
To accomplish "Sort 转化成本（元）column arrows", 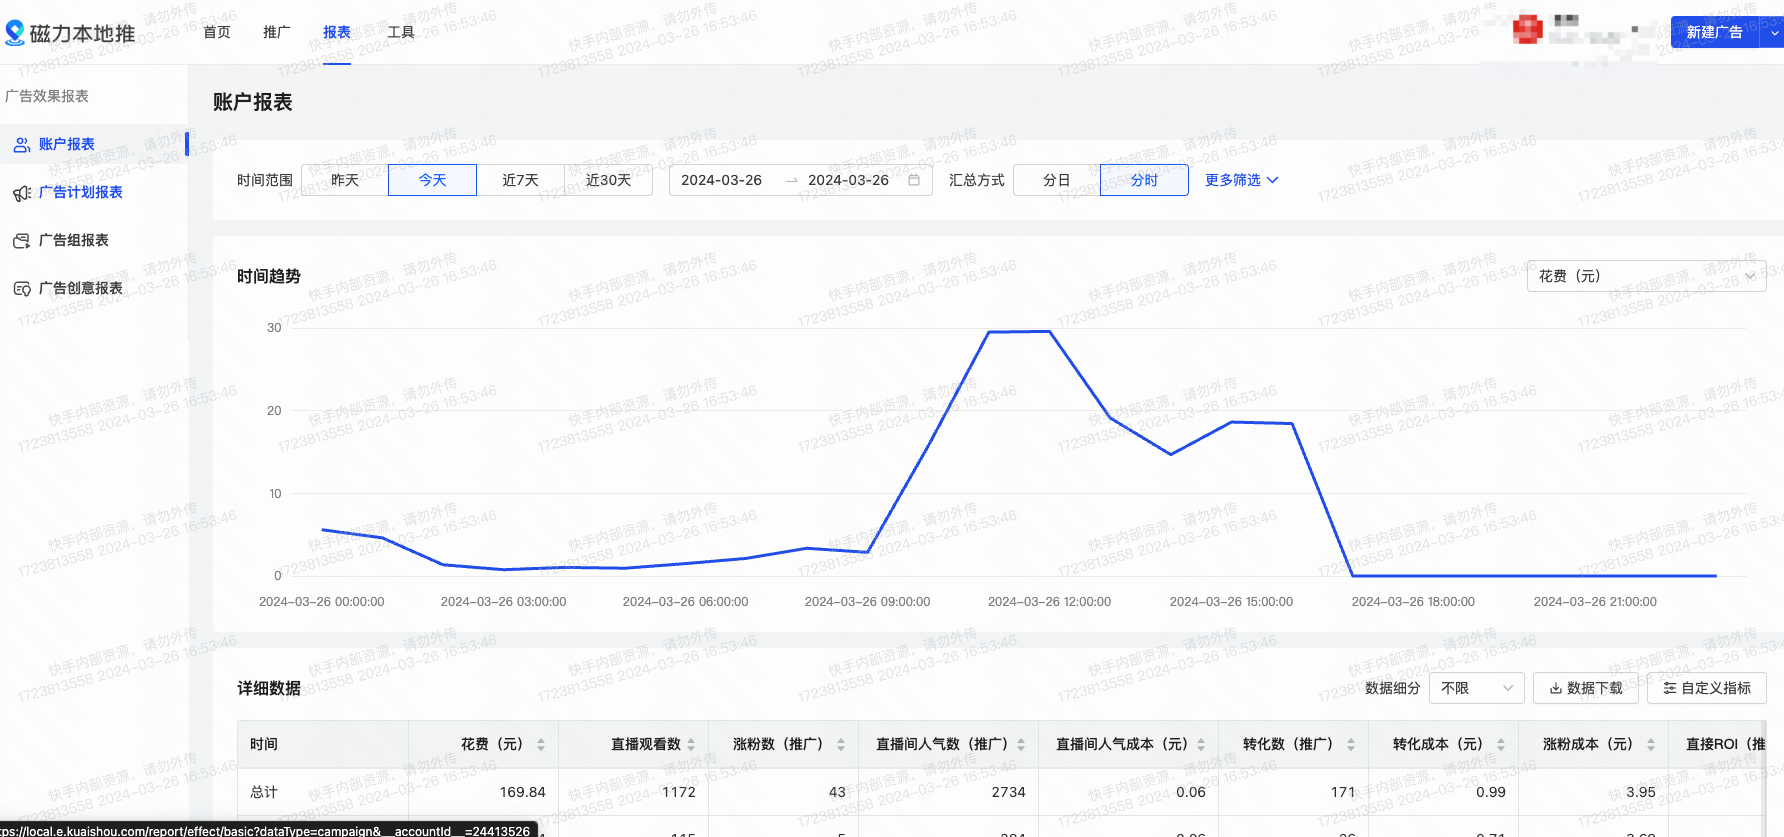I will click(1501, 744).
